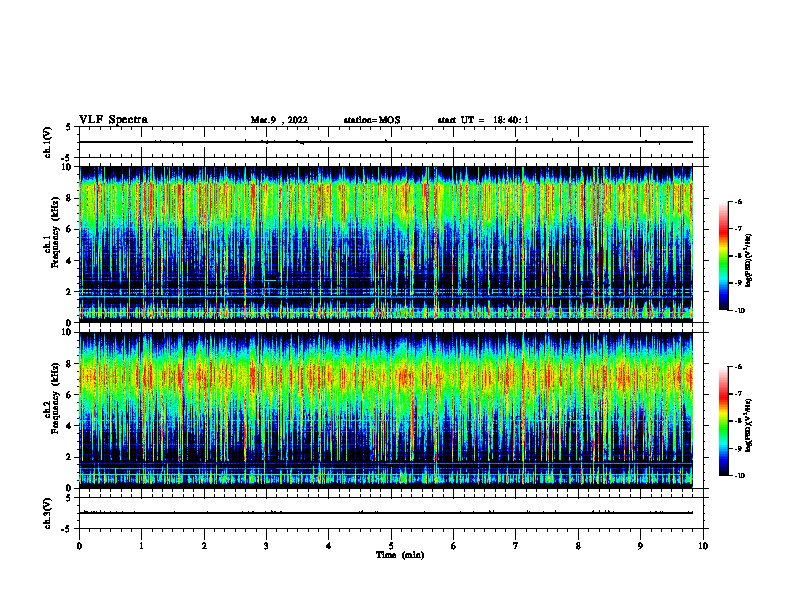Click the "VLF Spectra" plot title

pyautogui.click(x=113, y=120)
